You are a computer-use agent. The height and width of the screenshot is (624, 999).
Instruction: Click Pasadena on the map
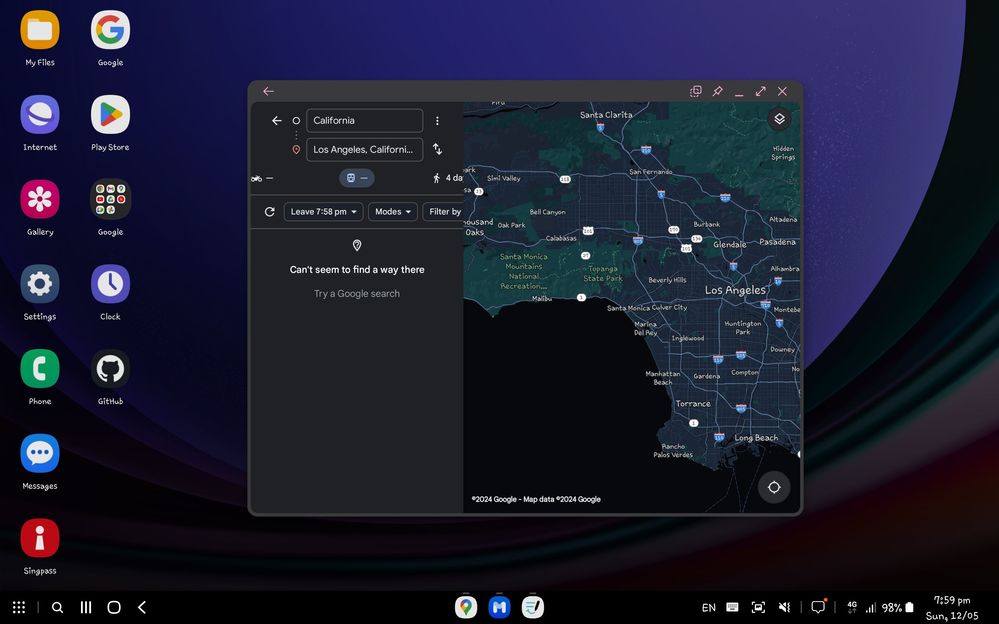click(x=777, y=242)
